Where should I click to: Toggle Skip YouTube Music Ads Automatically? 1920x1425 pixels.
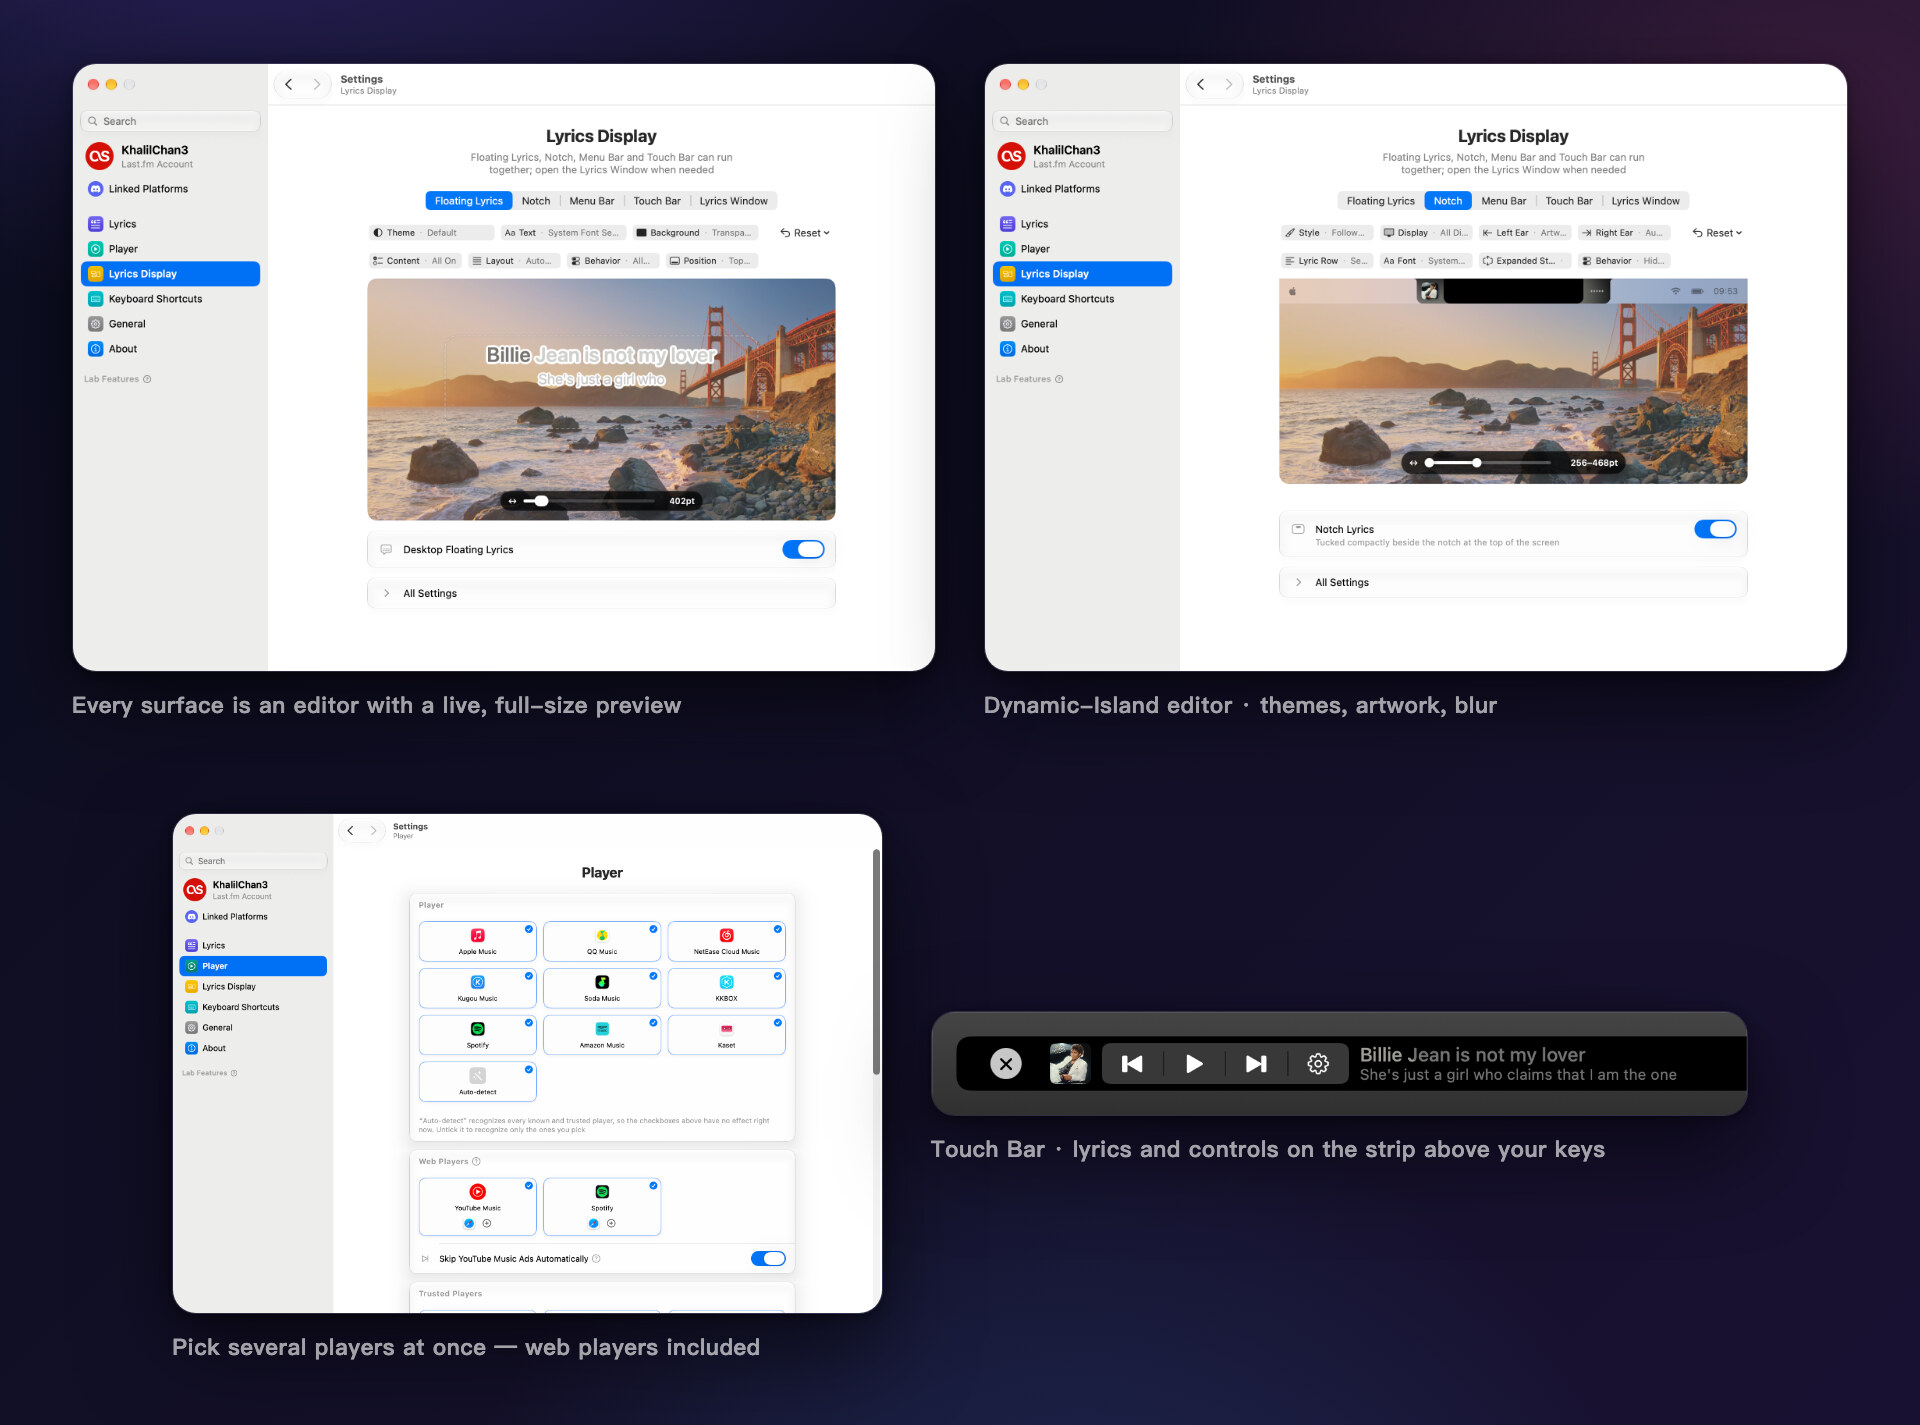point(768,1259)
